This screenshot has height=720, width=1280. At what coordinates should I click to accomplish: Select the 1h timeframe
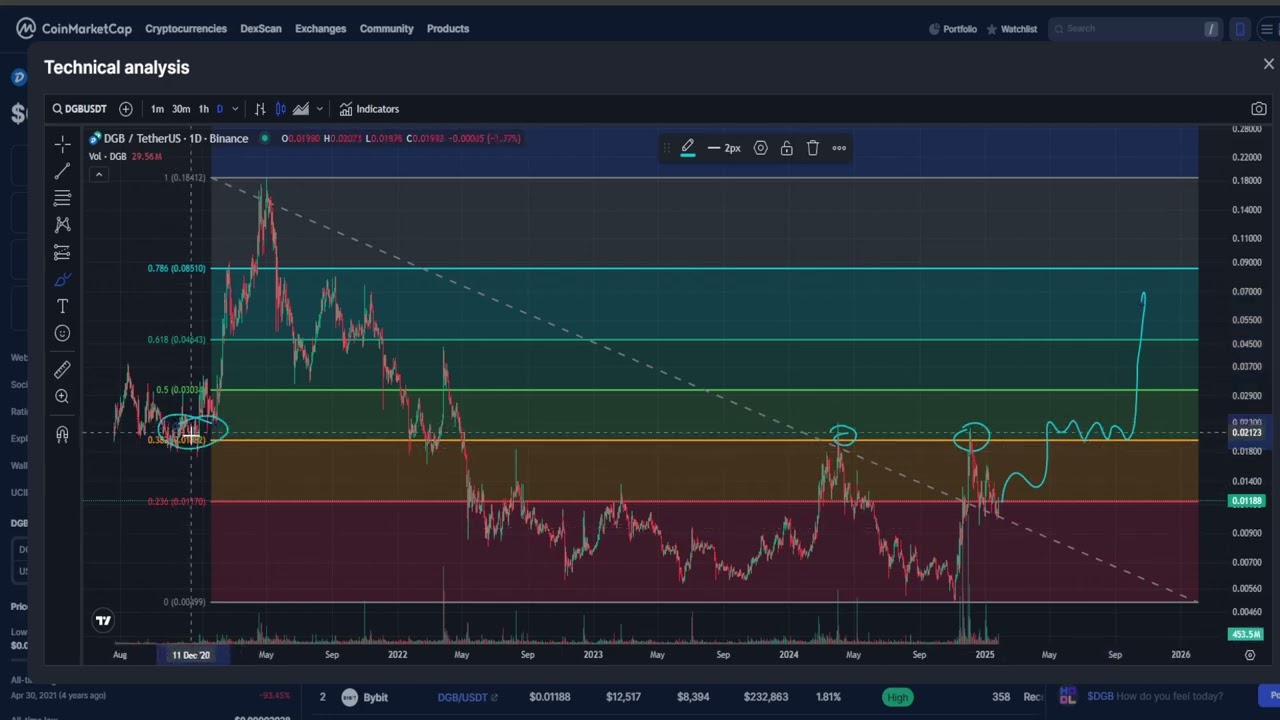(204, 109)
